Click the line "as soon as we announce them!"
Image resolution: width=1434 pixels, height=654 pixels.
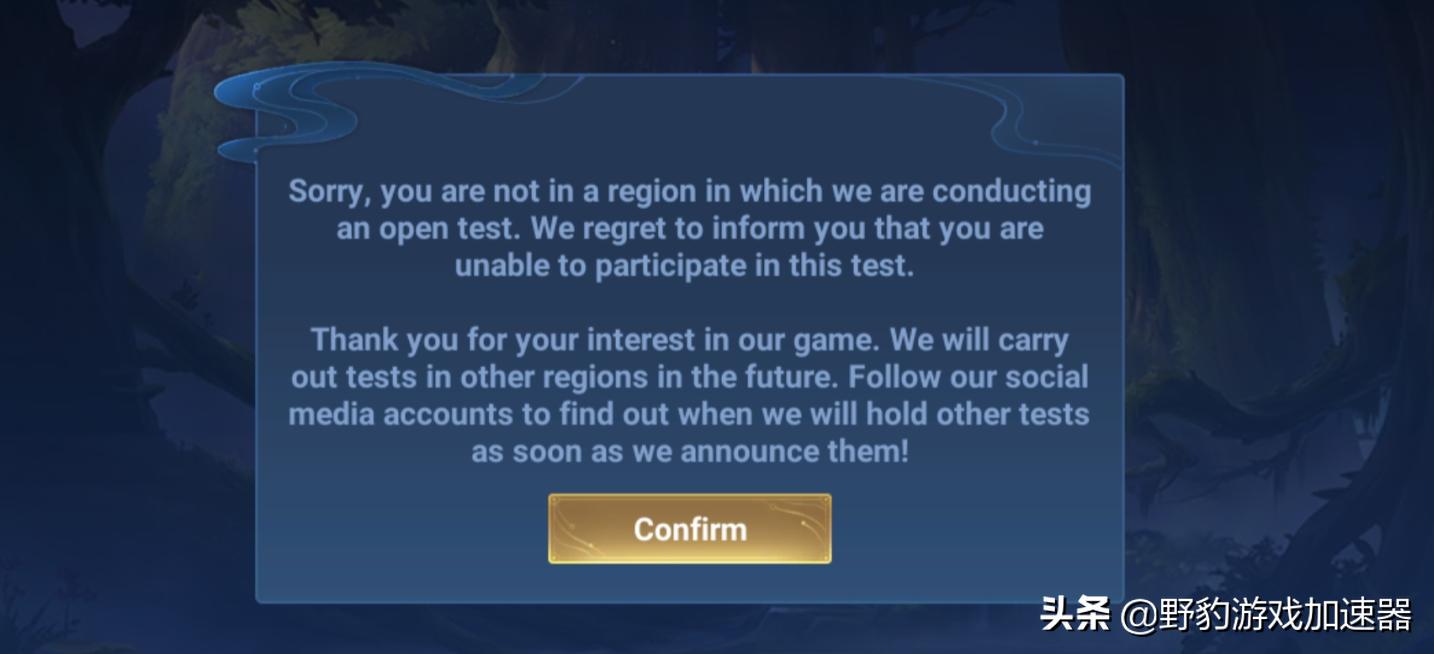[x=690, y=451]
